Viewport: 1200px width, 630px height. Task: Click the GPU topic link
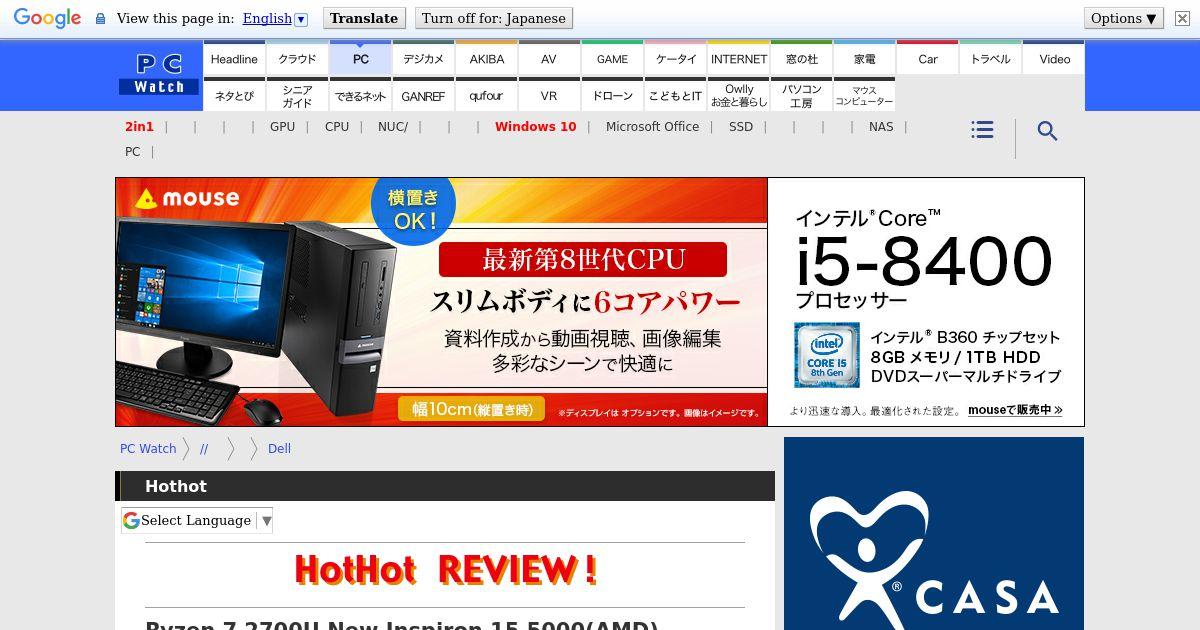(282, 127)
